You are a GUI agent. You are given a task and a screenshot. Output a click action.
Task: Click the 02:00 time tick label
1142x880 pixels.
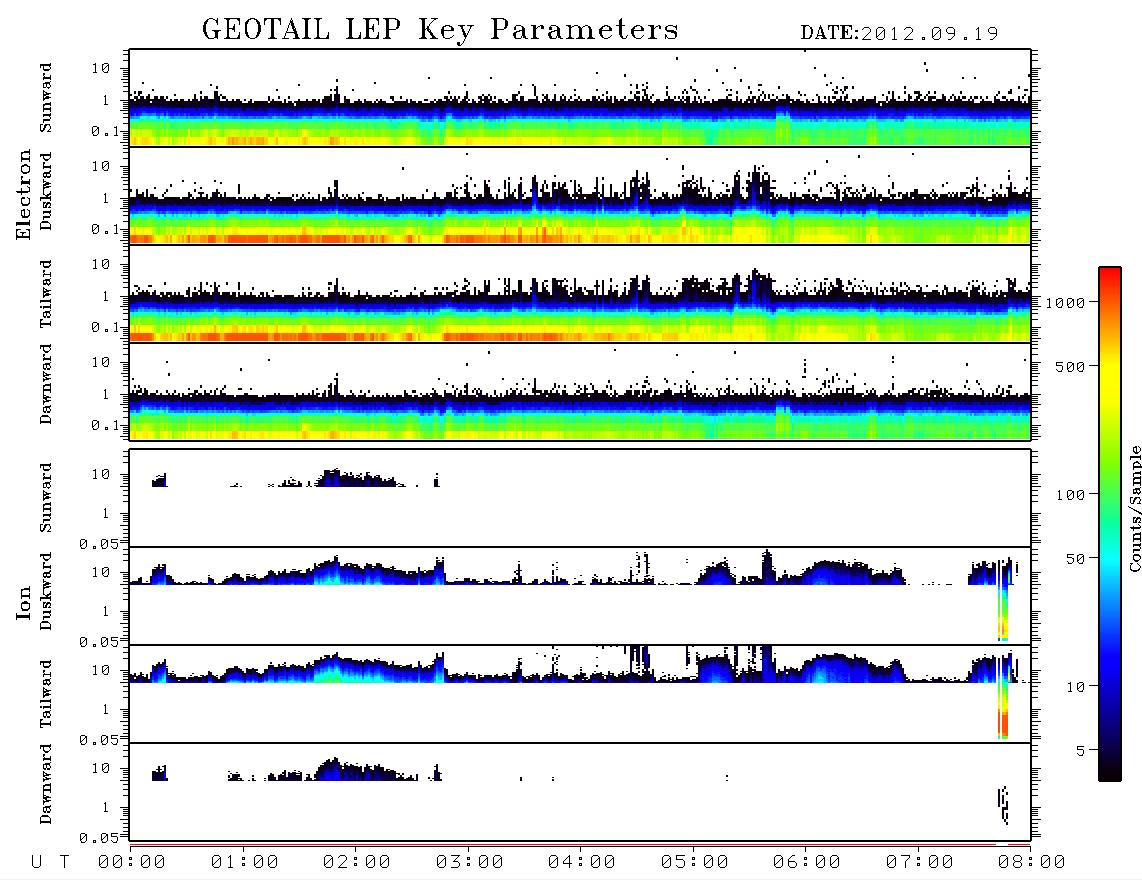[357, 863]
